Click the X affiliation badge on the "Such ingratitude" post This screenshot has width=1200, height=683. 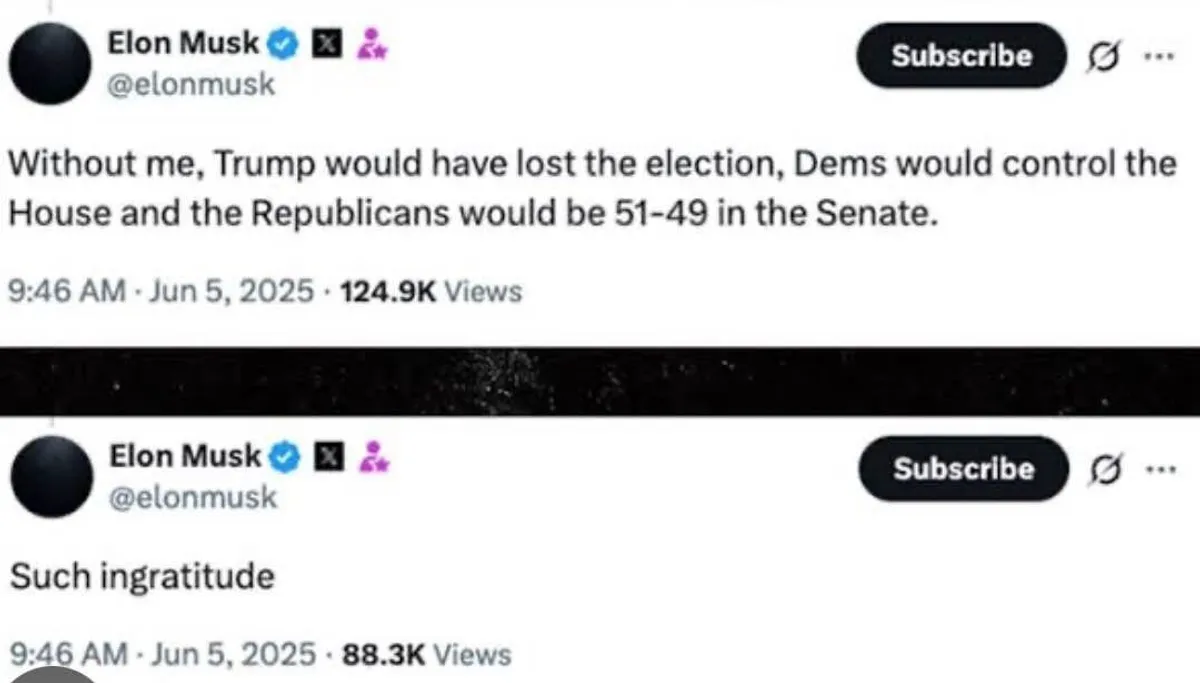point(326,457)
